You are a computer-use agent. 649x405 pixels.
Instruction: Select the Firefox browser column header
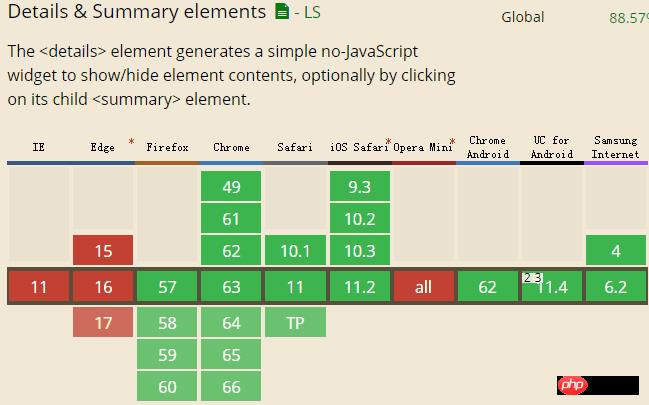(167, 148)
